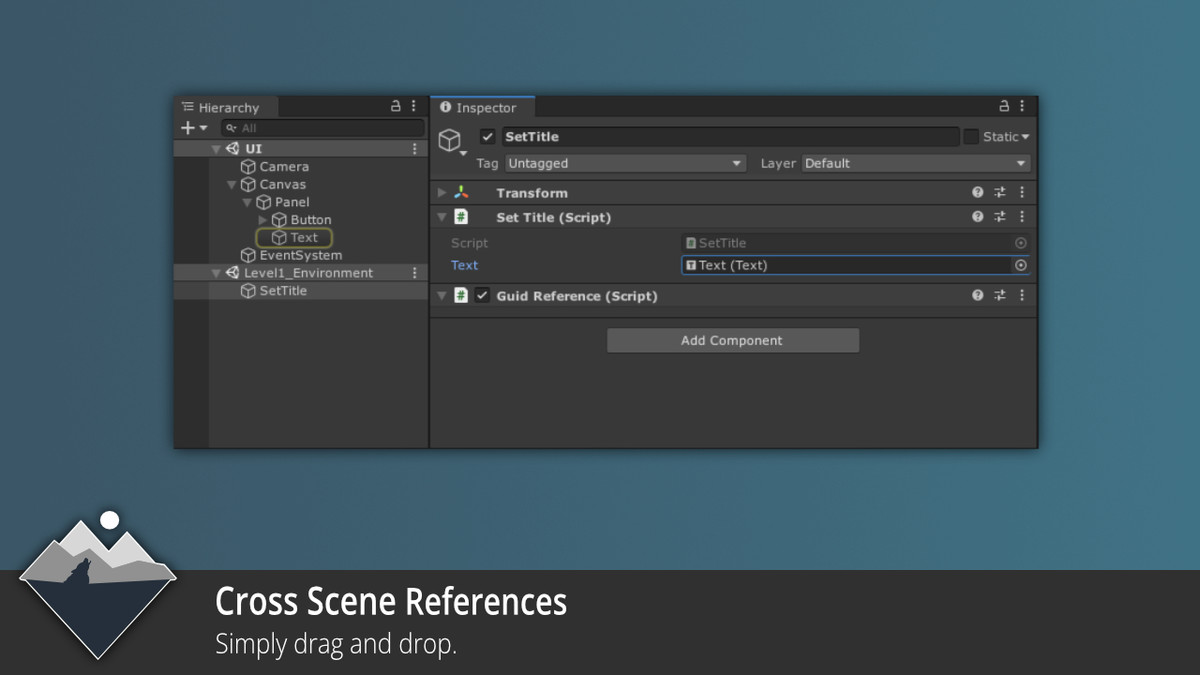Open the Hierarchy panel options menu

point(414,105)
